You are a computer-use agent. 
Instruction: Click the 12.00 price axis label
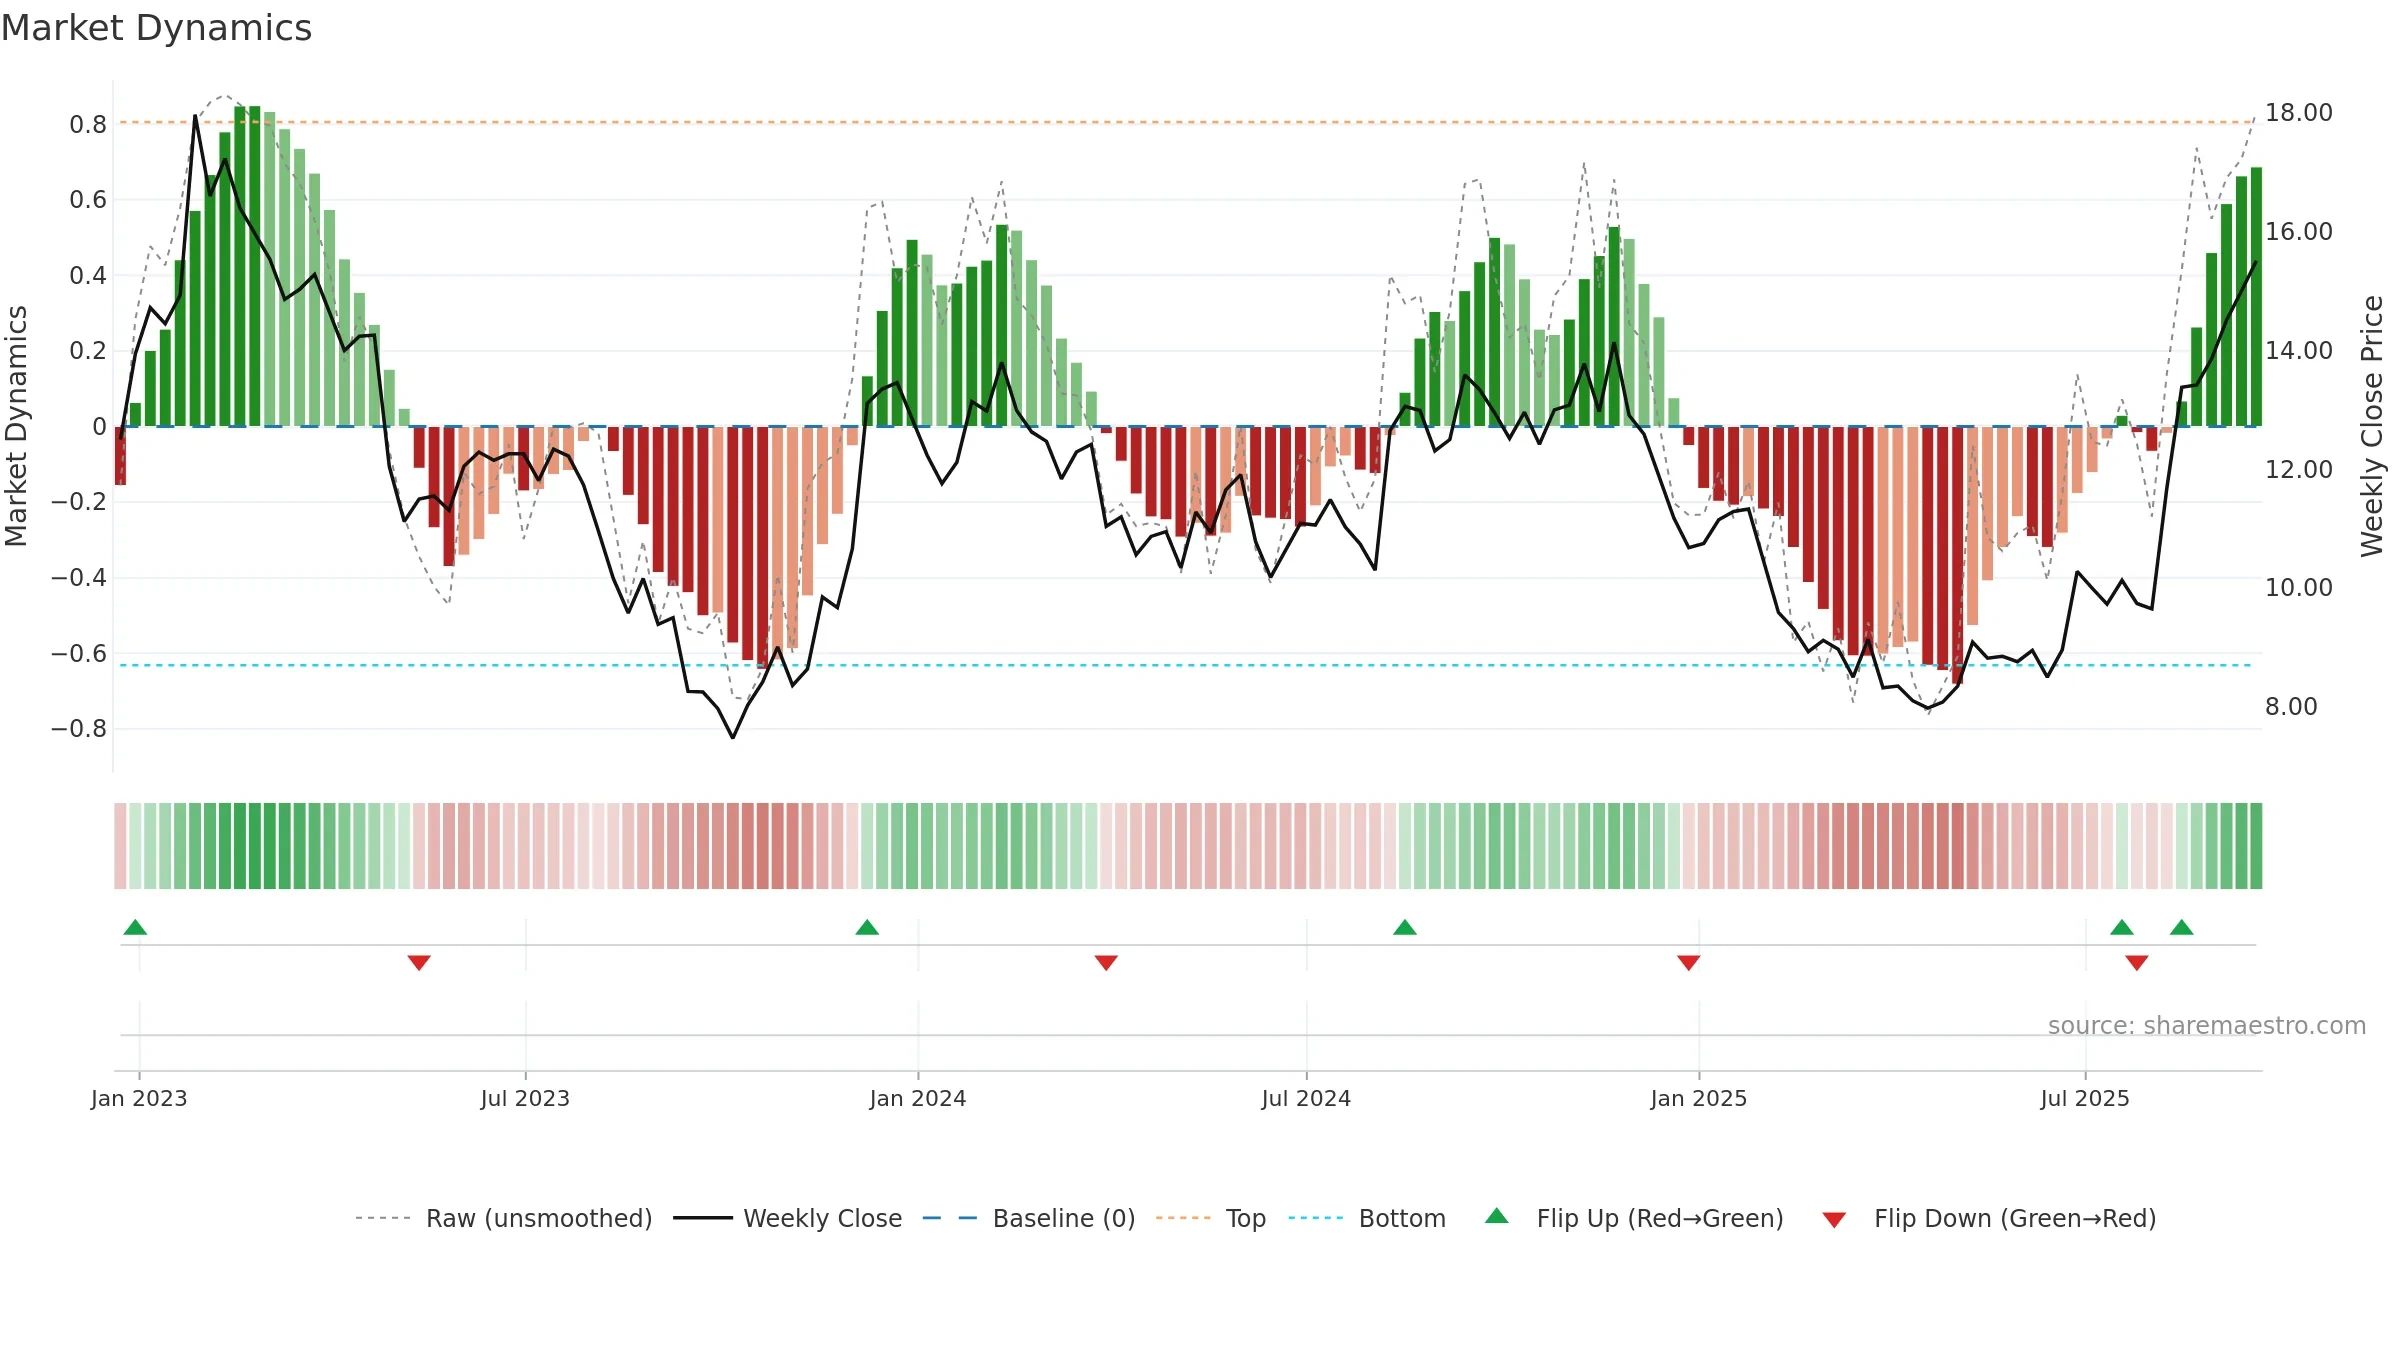[x=2299, y=470]
